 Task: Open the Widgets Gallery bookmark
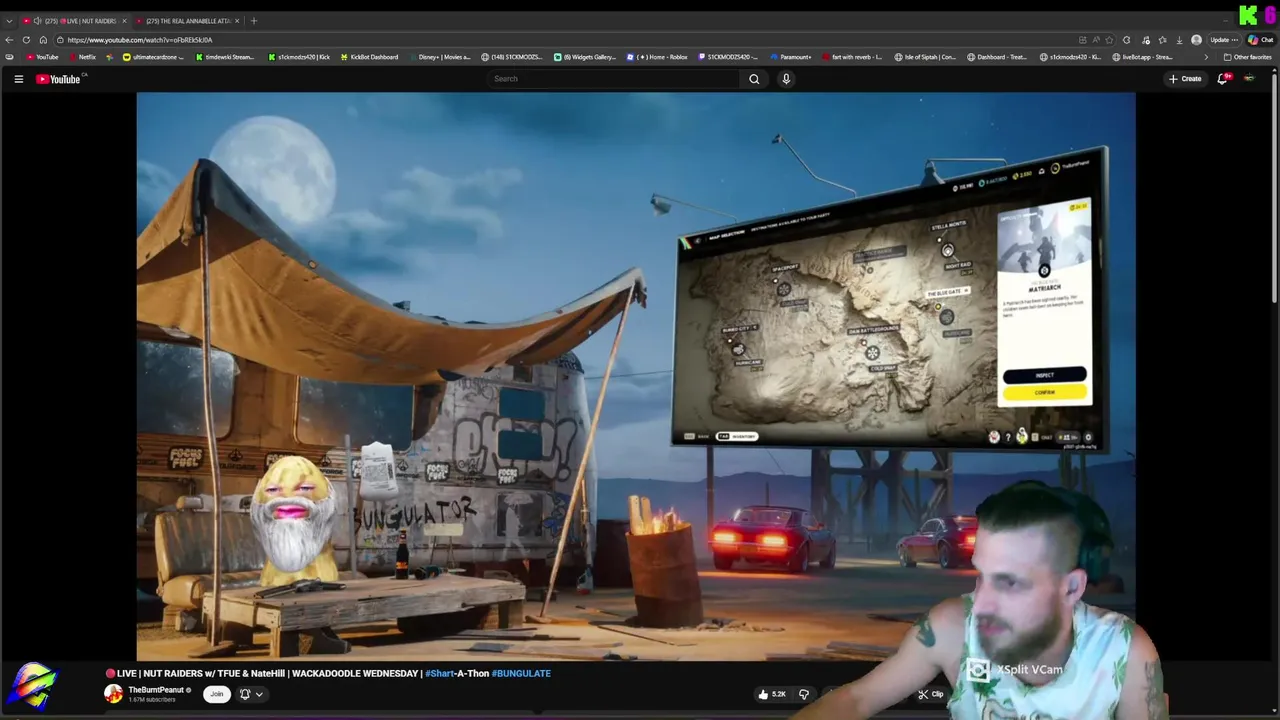pyautogui.click(x=585, y=57)
